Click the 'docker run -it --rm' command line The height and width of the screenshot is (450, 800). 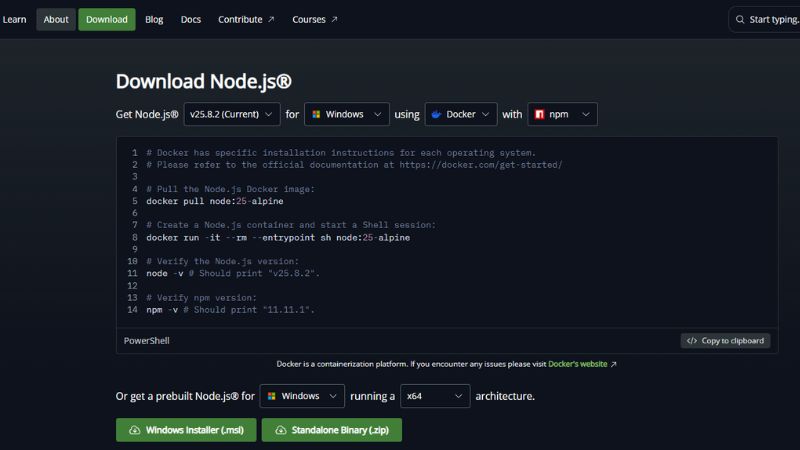coord(278,238)
